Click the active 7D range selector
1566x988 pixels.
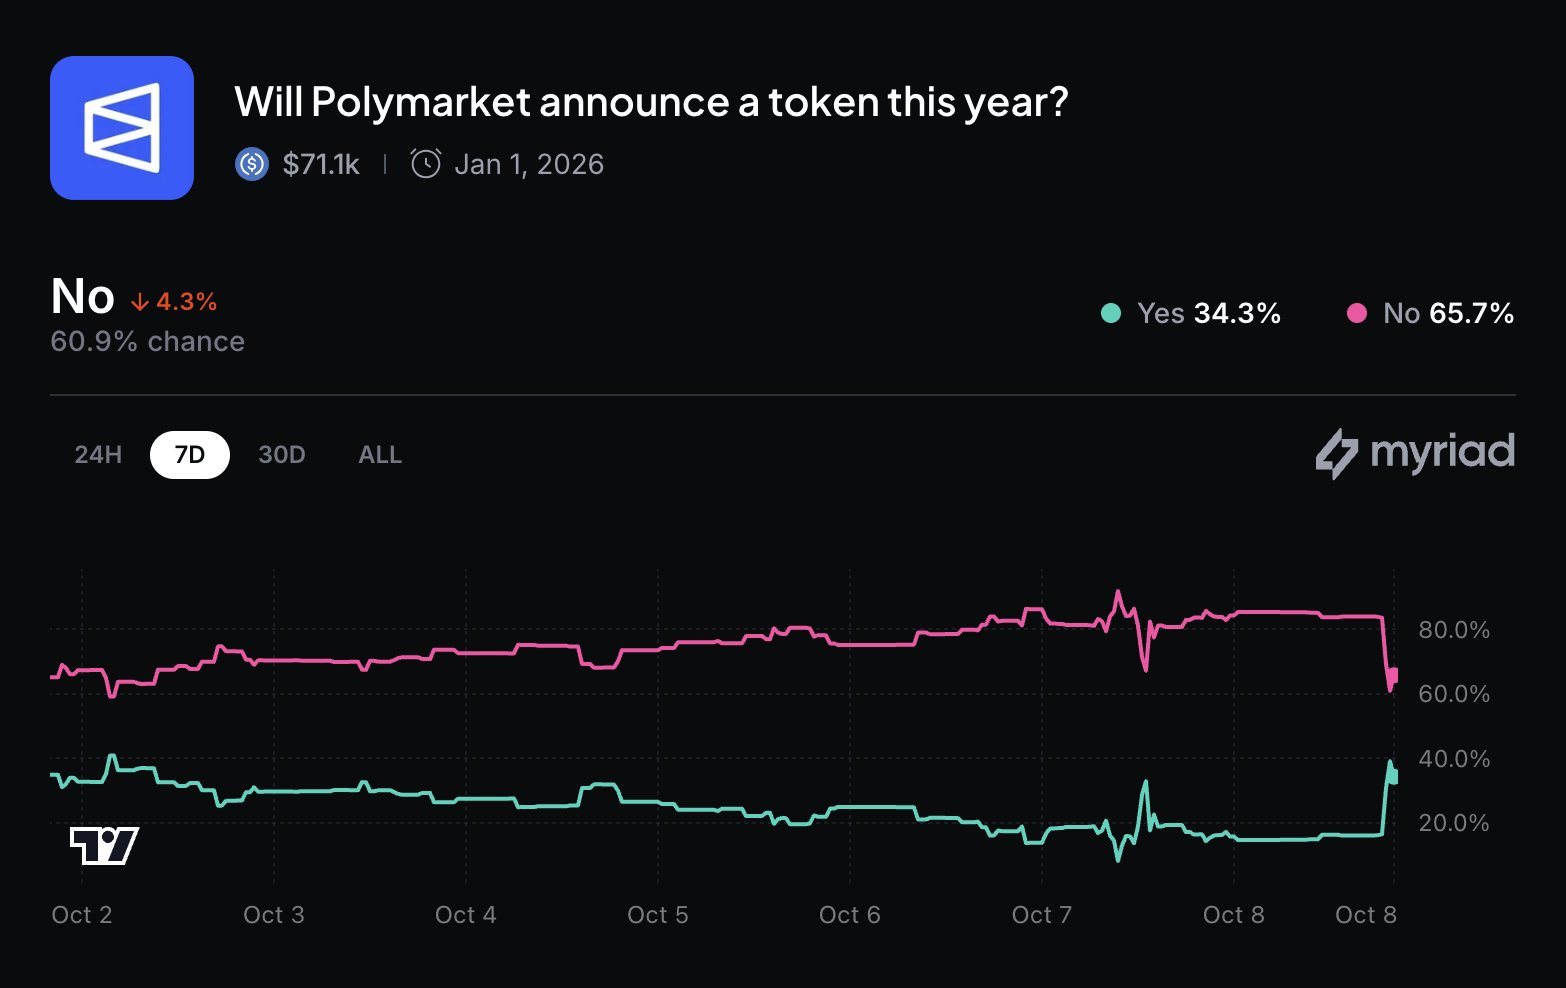(x=189, y=454)
